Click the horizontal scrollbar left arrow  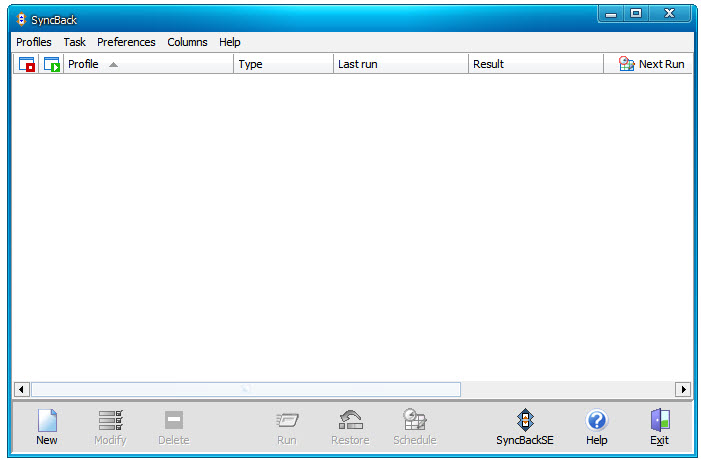(x=21, y=389)
